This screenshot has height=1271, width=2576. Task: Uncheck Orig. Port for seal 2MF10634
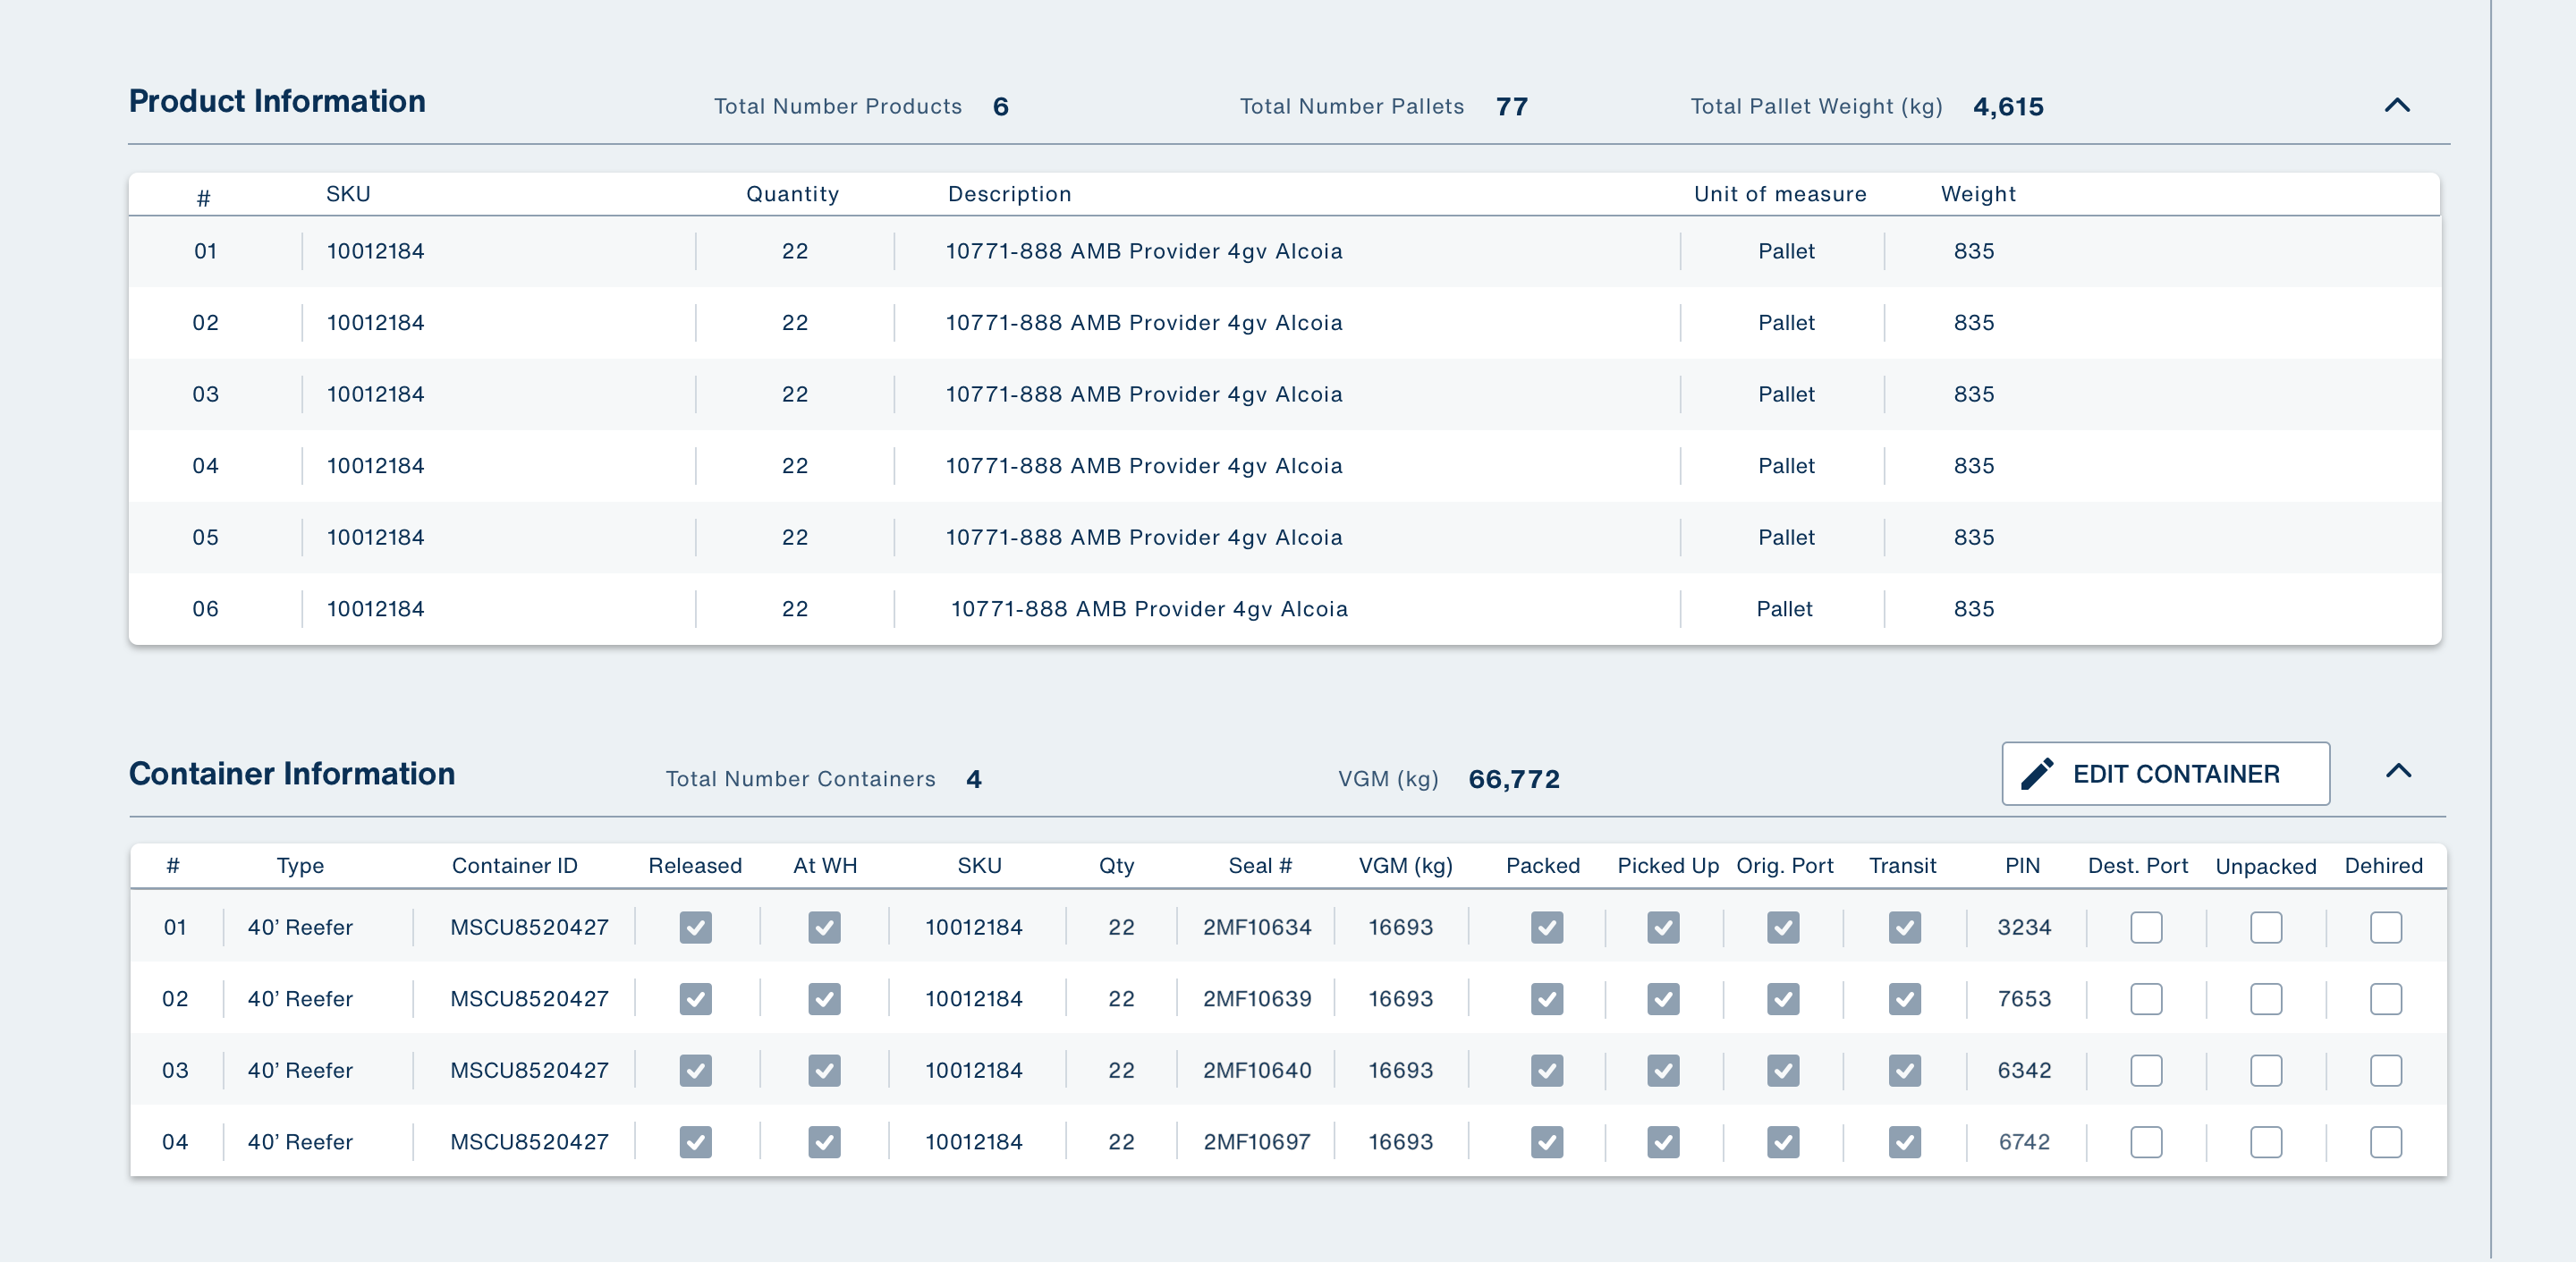(1783, 927)
